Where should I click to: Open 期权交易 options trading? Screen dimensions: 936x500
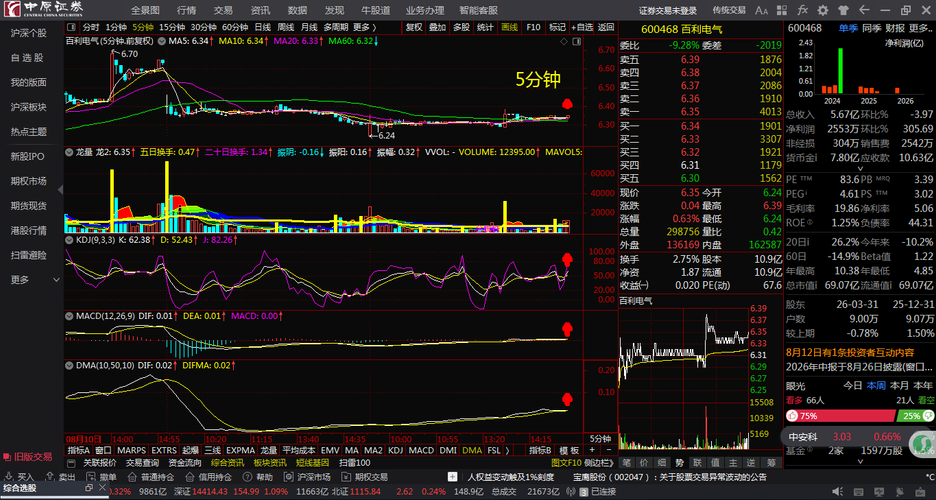click(x=365, y=477)
